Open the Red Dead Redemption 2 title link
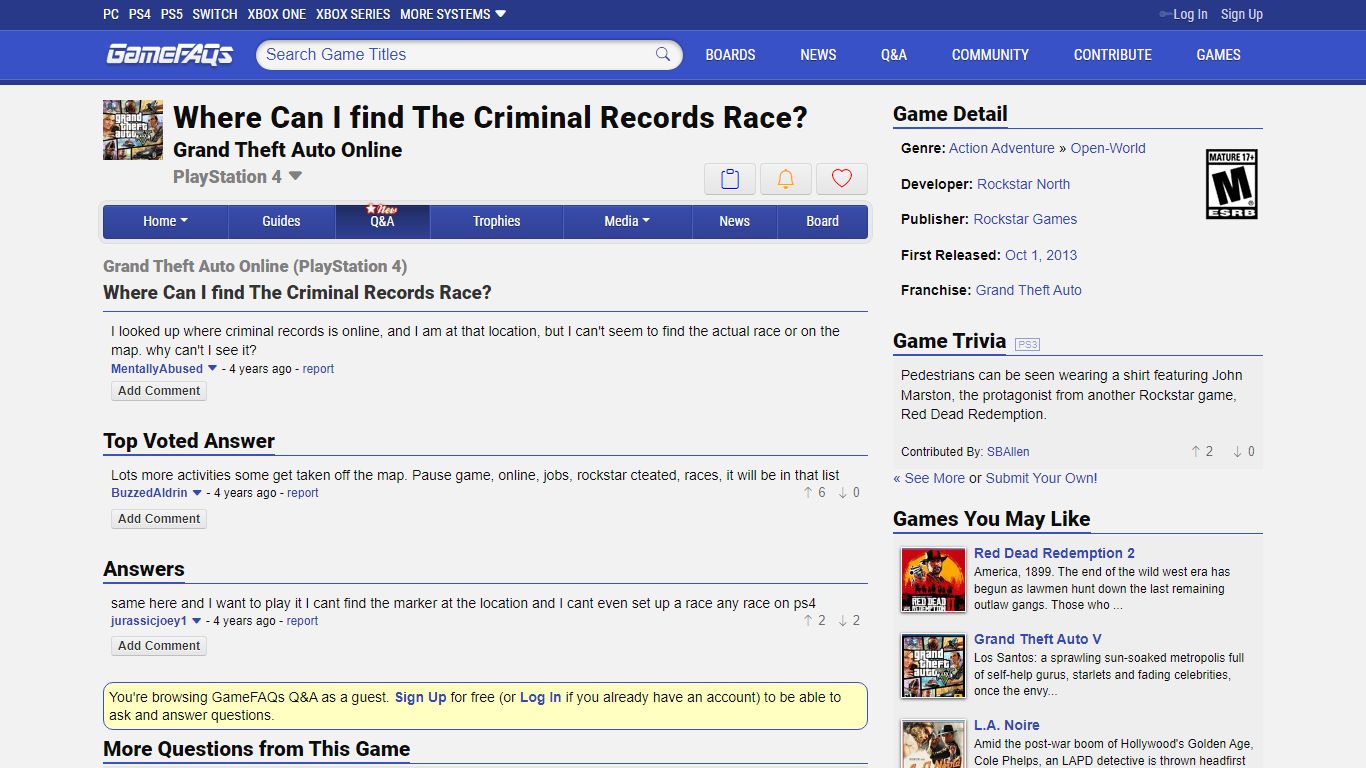Viewport: 1366px width, 768px height. [x=1054, y=553]
